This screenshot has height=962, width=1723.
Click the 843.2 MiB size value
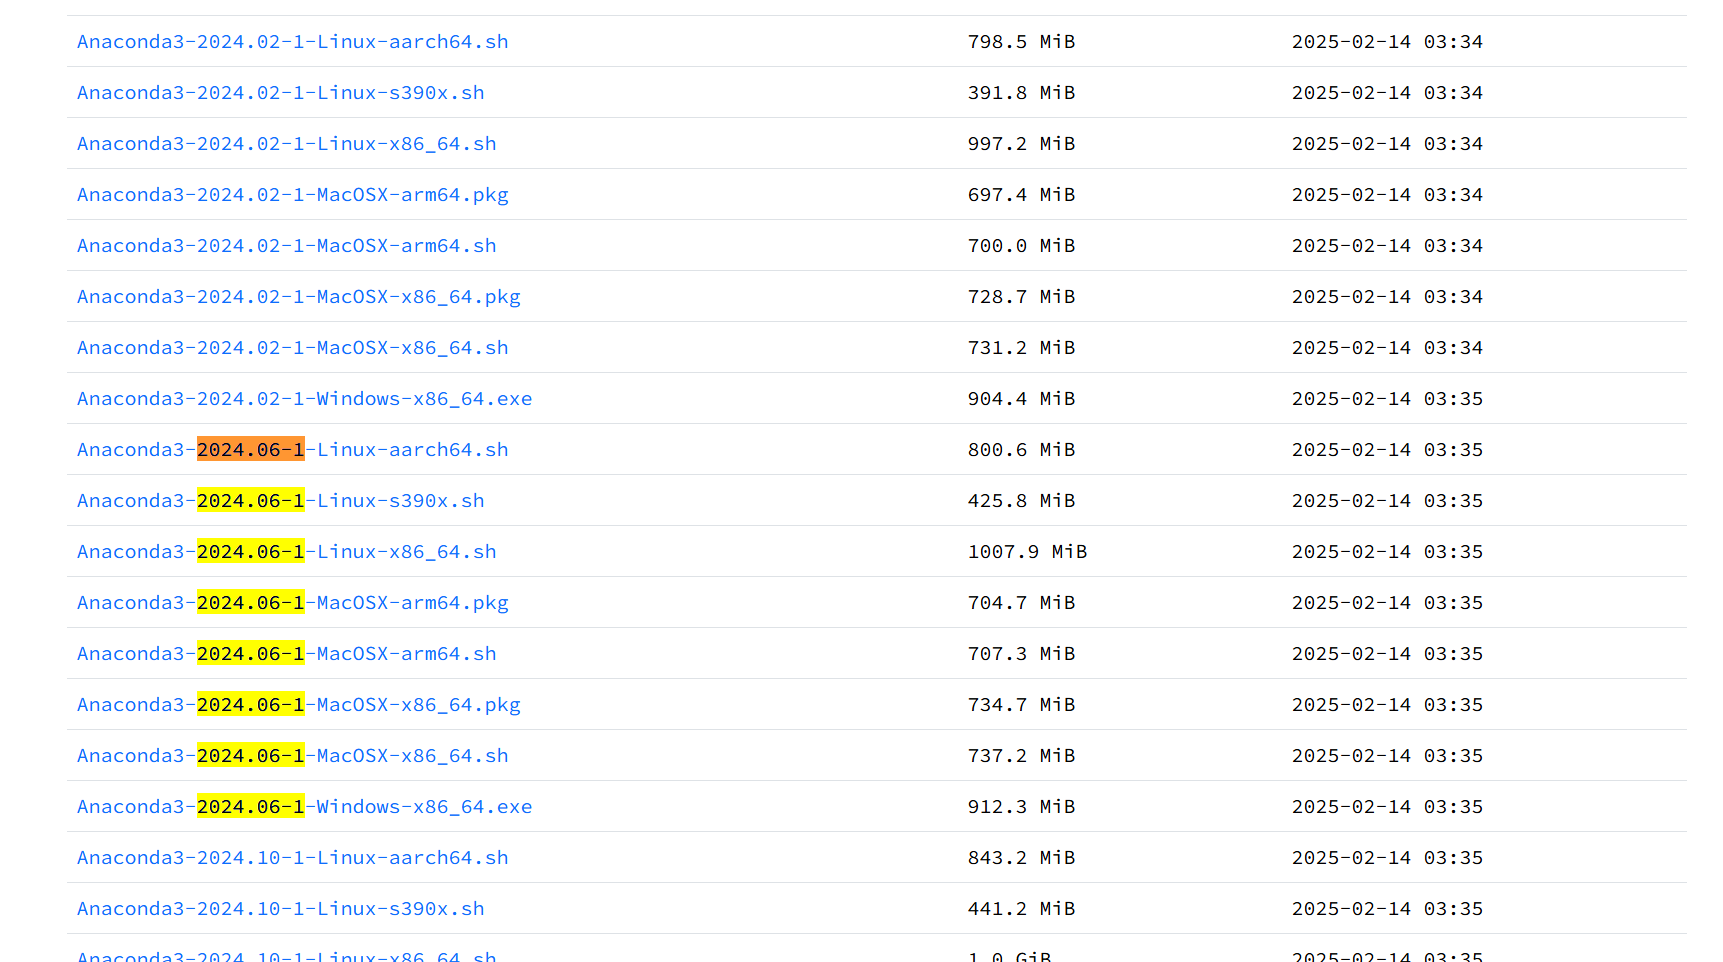click(x=1022, y=858)
